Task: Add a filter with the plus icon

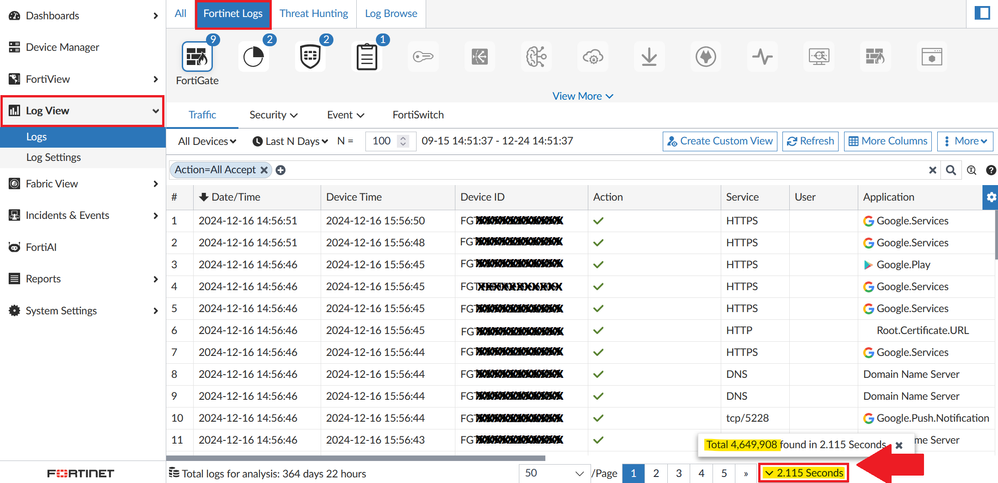Action: click(281, 170)
